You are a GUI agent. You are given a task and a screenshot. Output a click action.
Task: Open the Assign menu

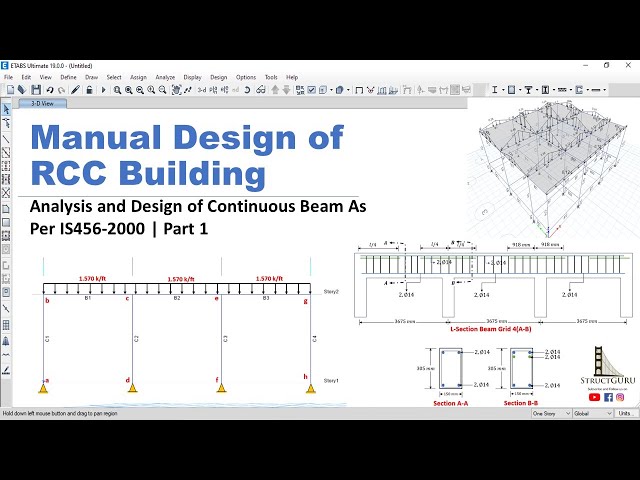coord(138,77)
